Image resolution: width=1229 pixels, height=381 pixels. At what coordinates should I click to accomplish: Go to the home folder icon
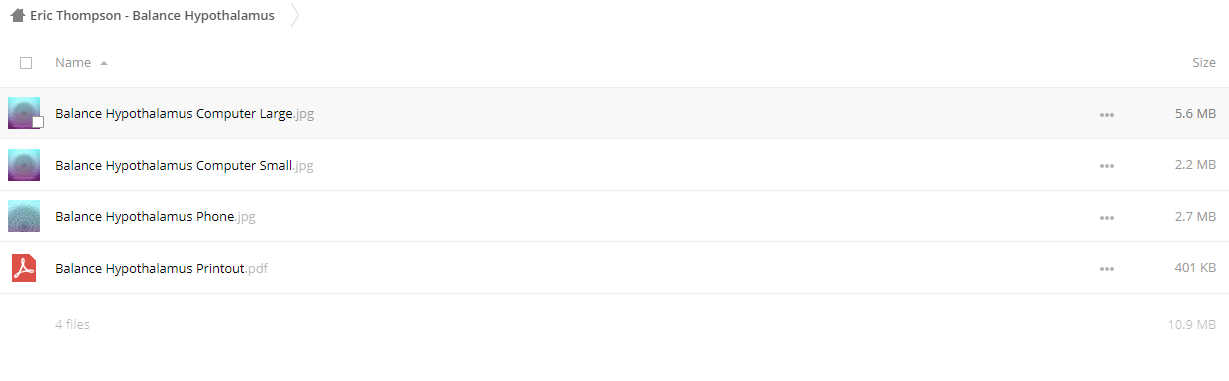click(17, 15)
